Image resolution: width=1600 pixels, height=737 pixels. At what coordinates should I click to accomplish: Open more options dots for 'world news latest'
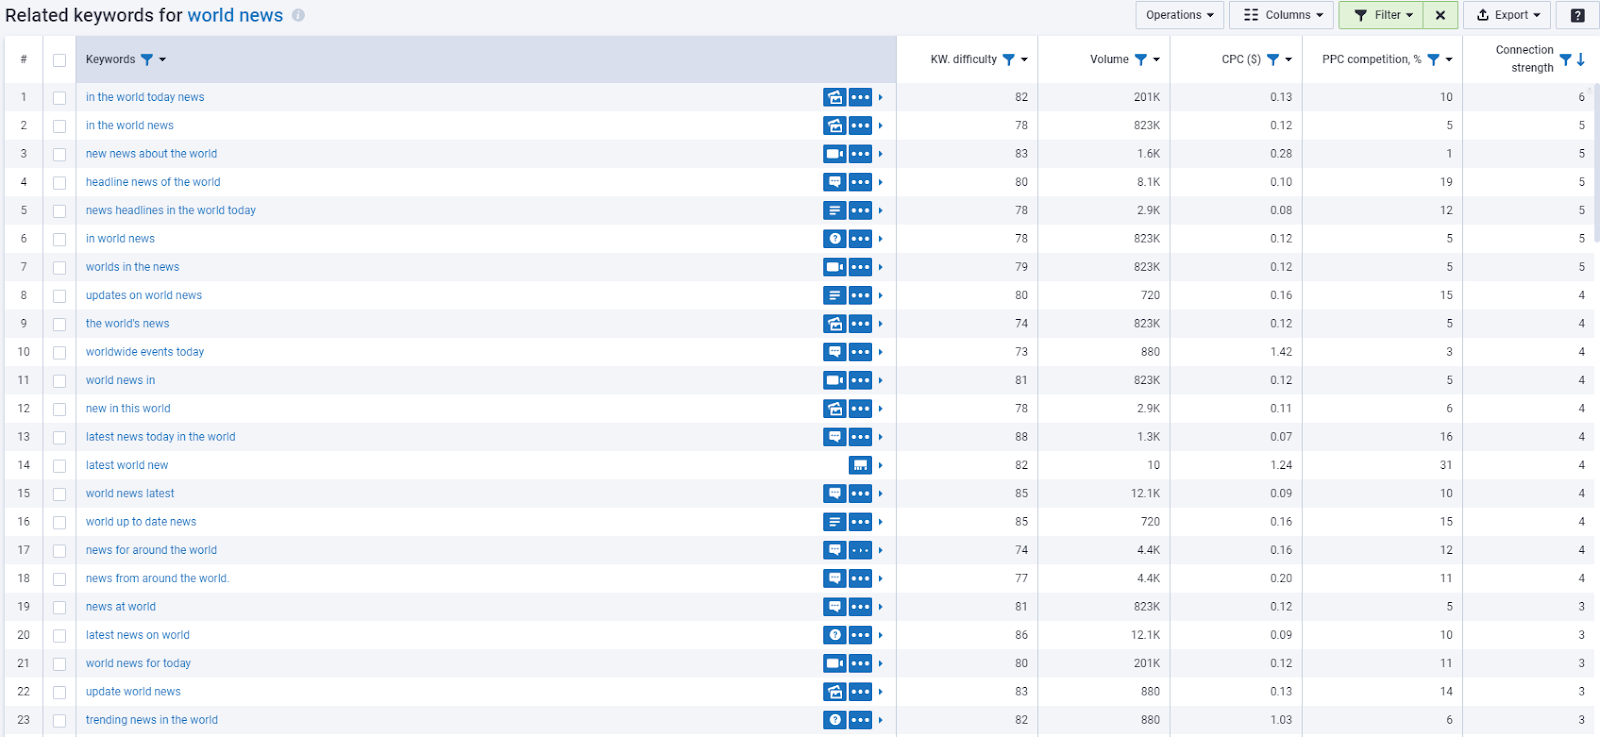[860, 494]
